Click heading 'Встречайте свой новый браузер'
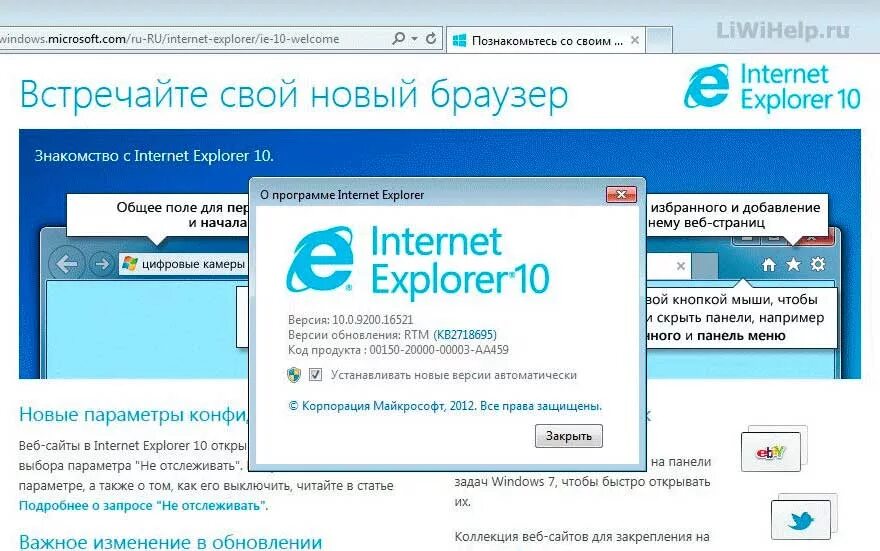 294,95
